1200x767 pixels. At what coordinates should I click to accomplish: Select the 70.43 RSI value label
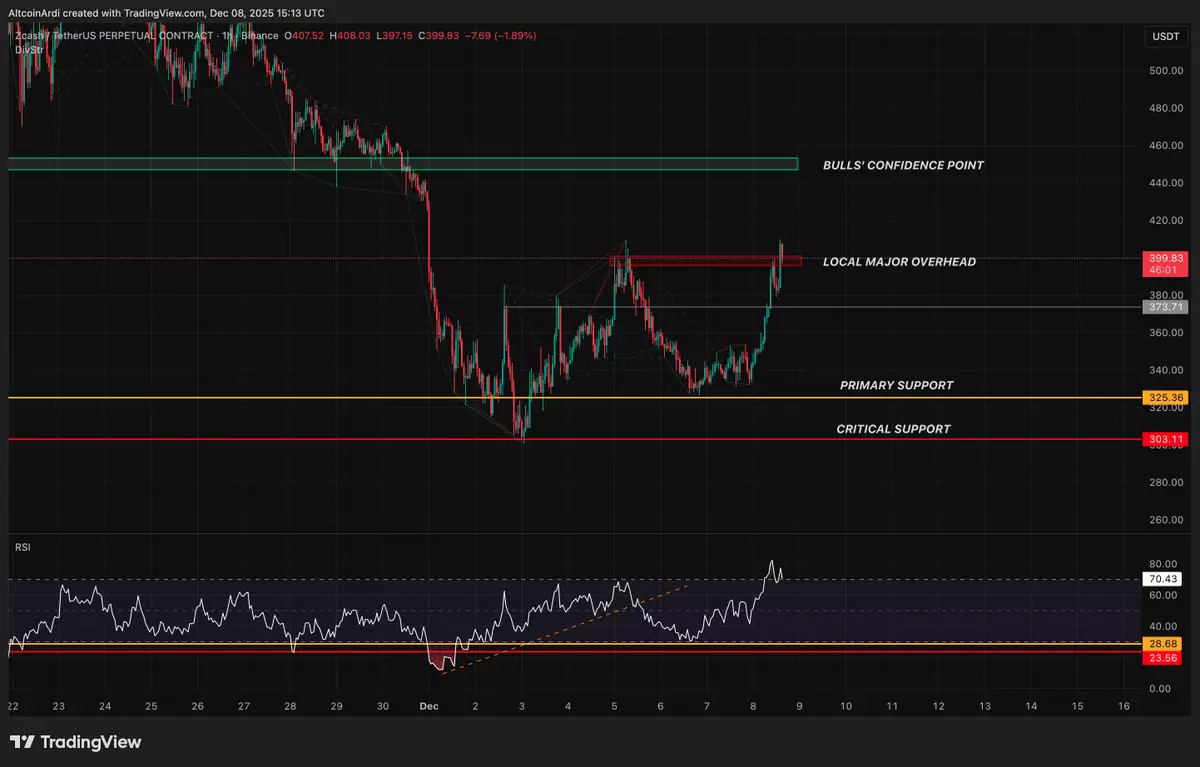click(1163, 579)
